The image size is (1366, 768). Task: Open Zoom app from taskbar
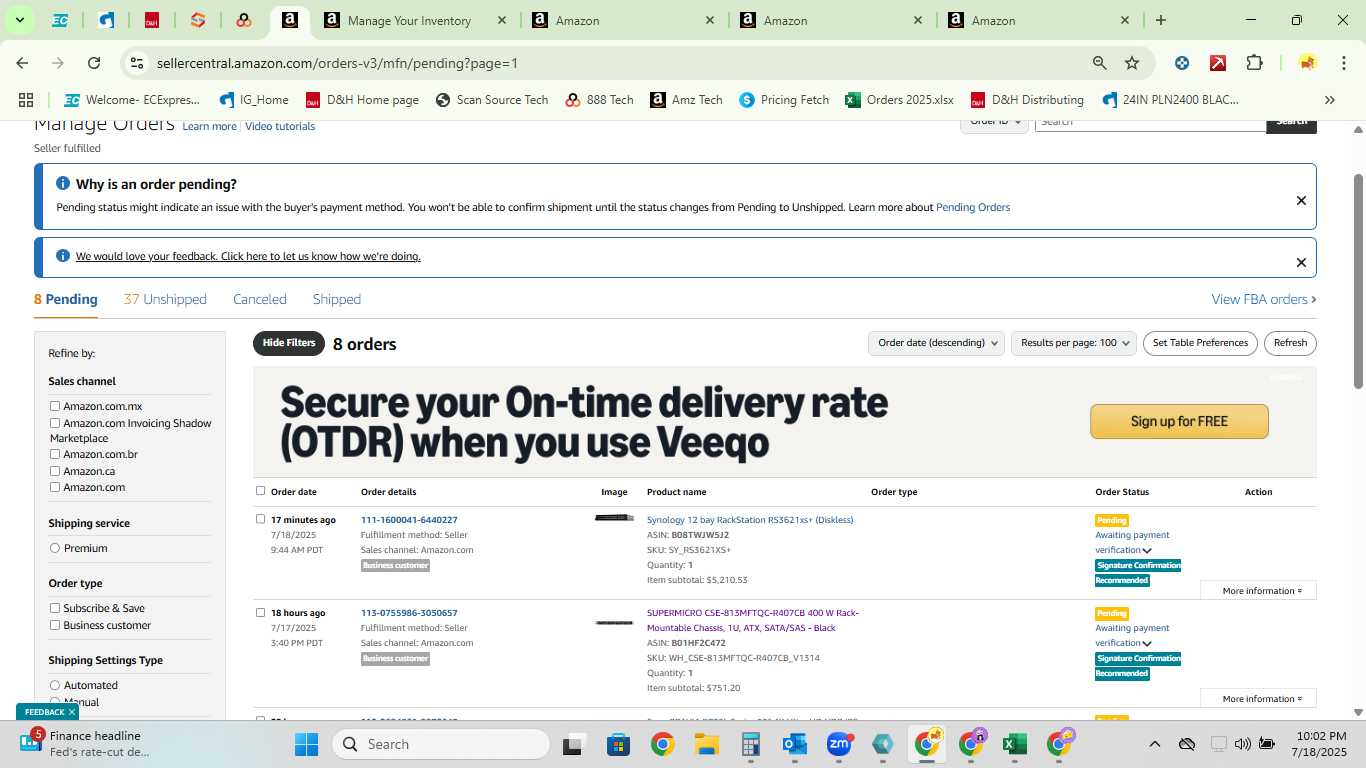point(839,744)
